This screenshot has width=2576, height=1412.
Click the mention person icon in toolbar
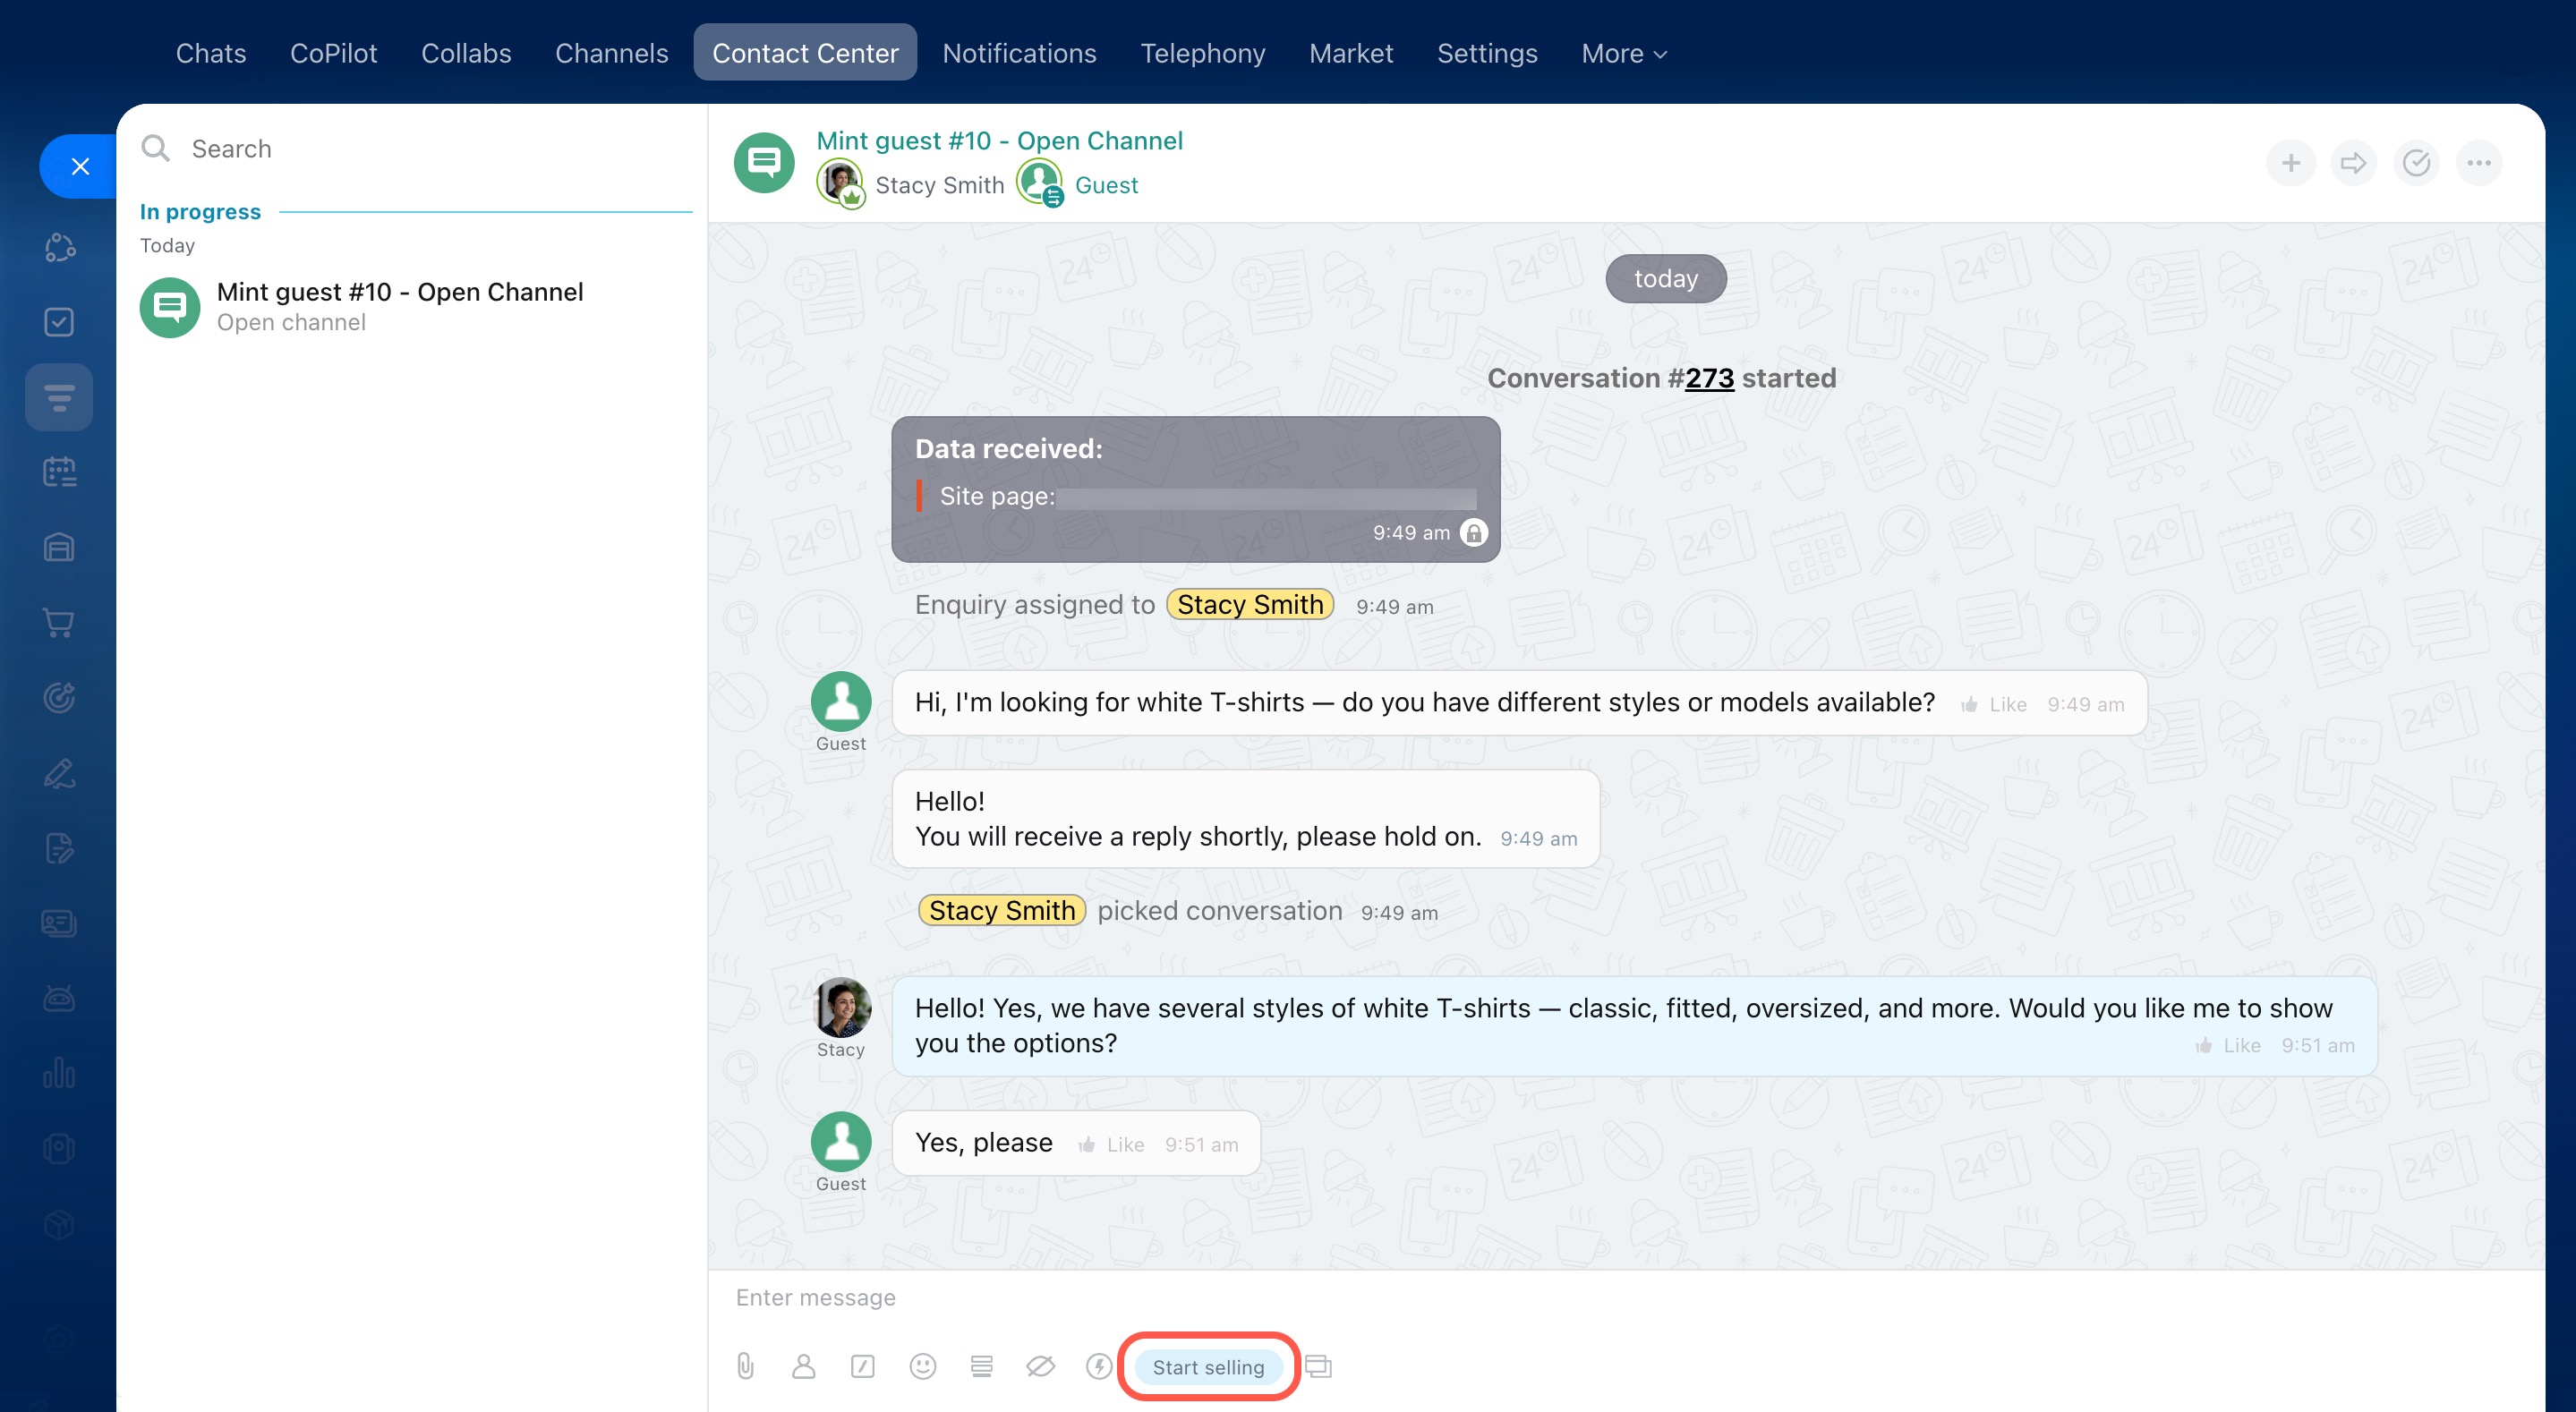click(x=803, y=1366)
